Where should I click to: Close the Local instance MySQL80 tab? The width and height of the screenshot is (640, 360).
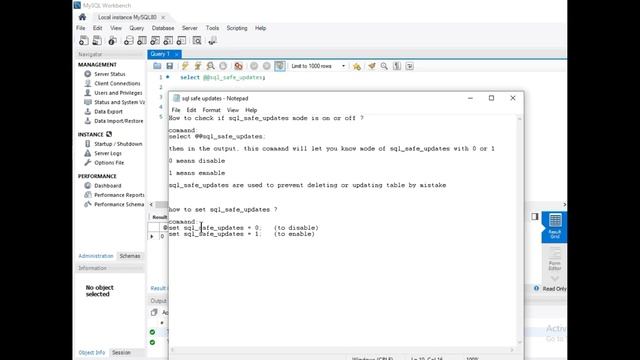point(163,17)
